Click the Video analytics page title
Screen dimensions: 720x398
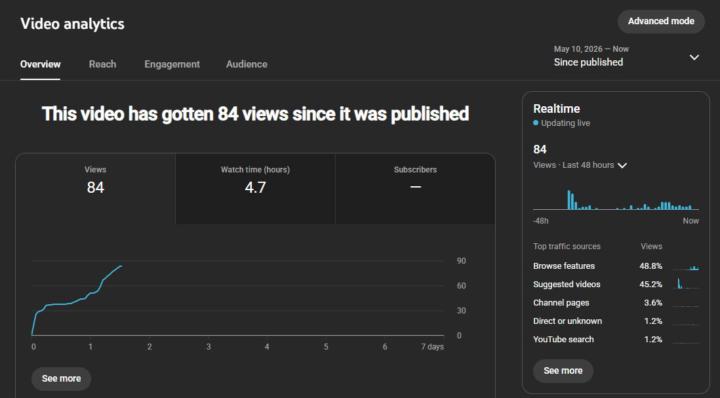coord(73,24)
